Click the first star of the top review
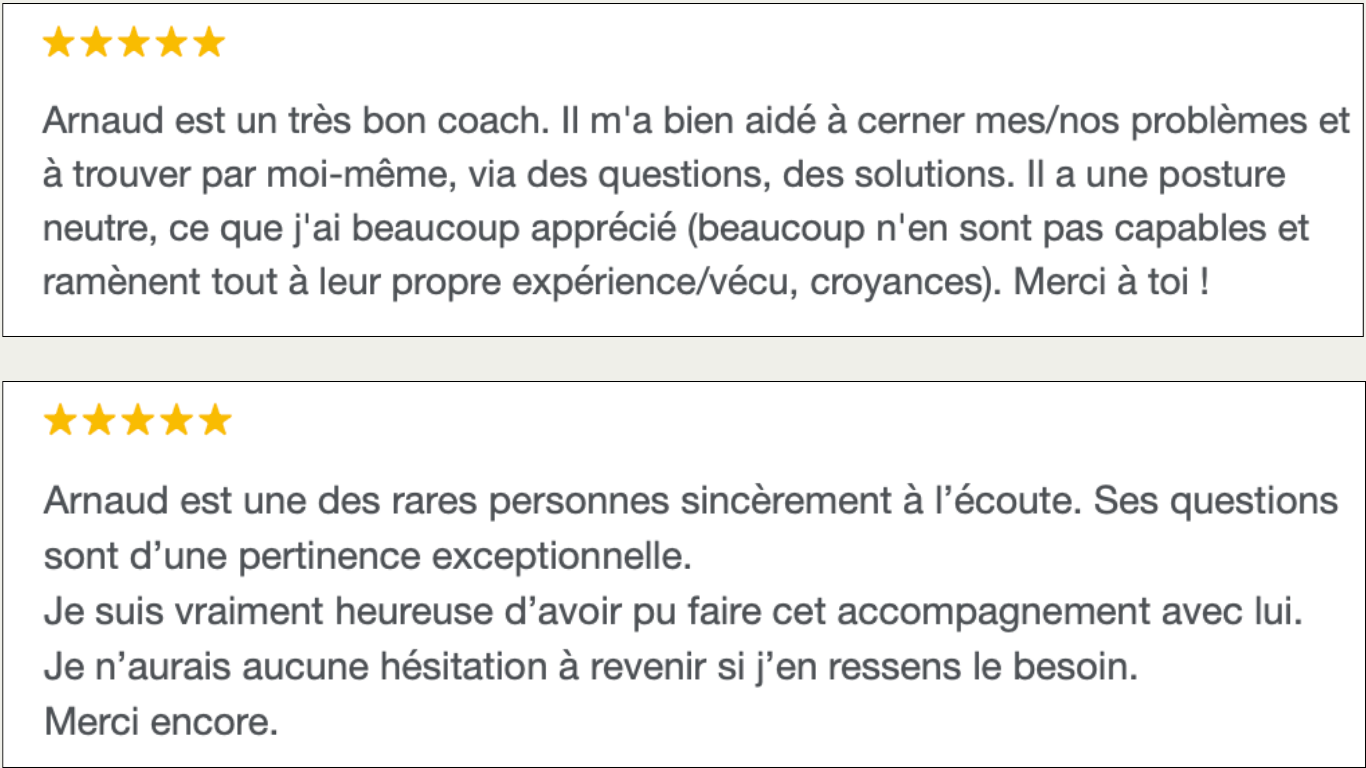 pos(59,43)
